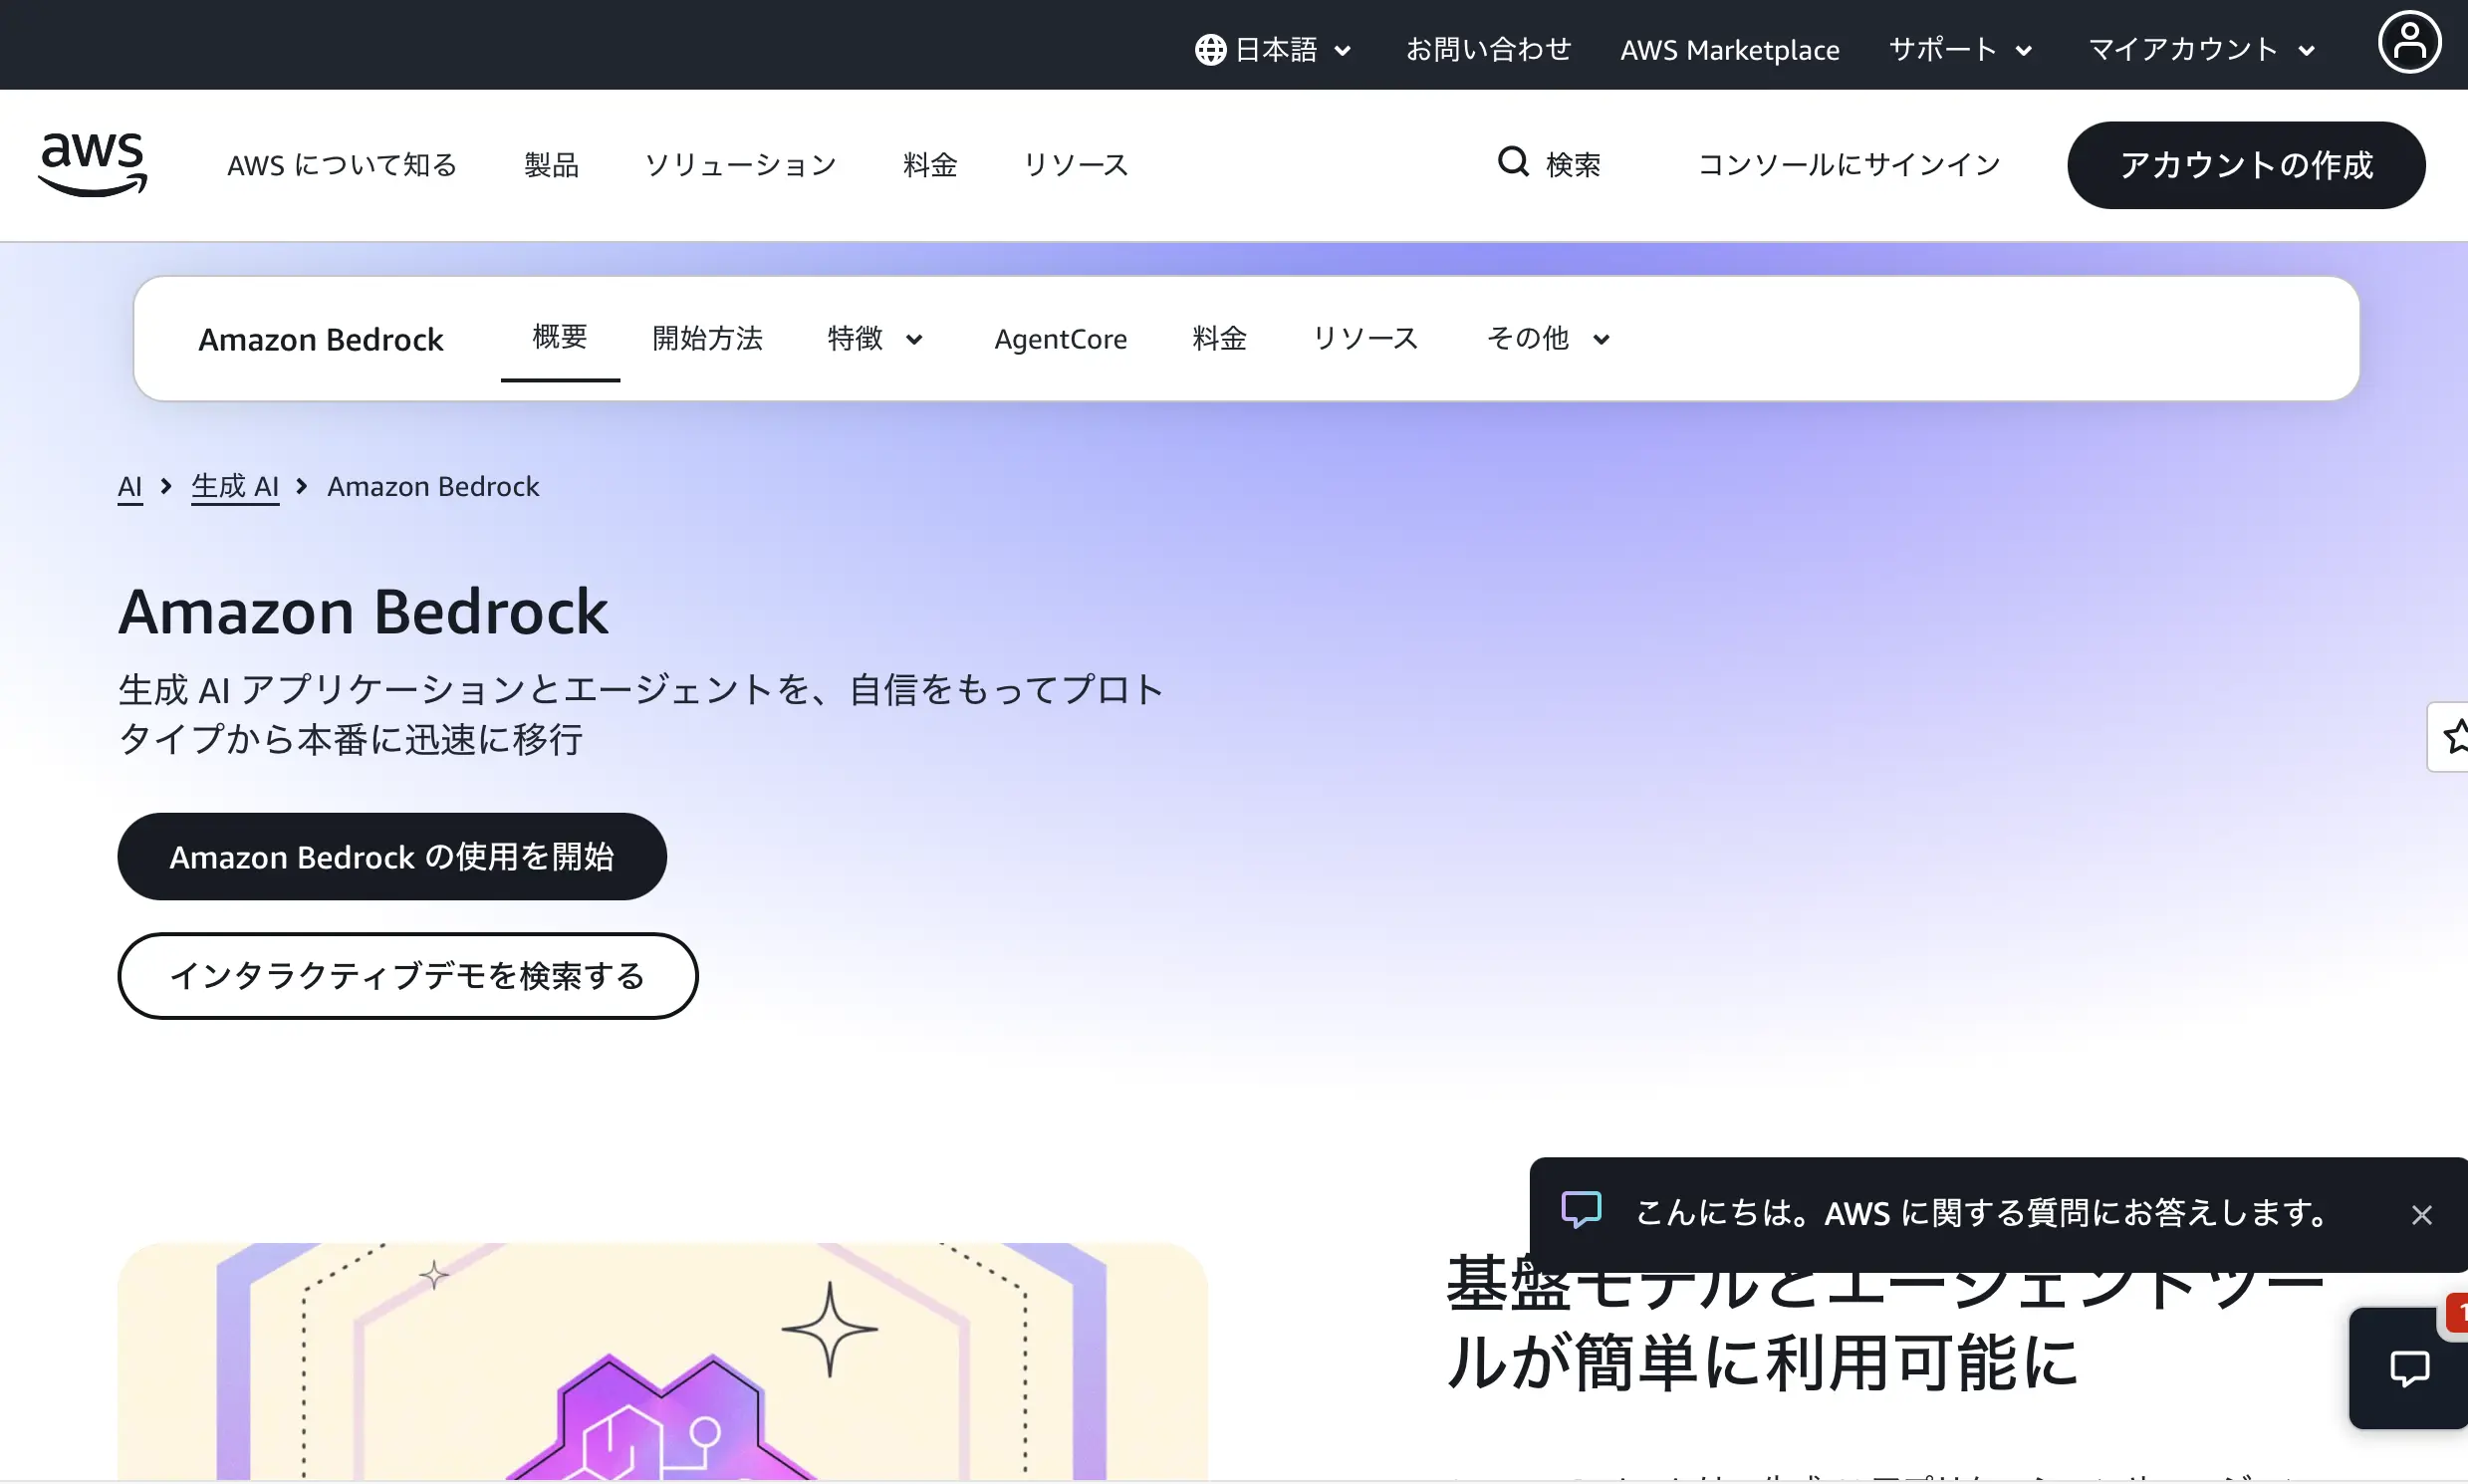This screenshot has width=2468, height=1484.
Task: Open the 料金 menu in main navigation
Action: click(x=930, y=165)
